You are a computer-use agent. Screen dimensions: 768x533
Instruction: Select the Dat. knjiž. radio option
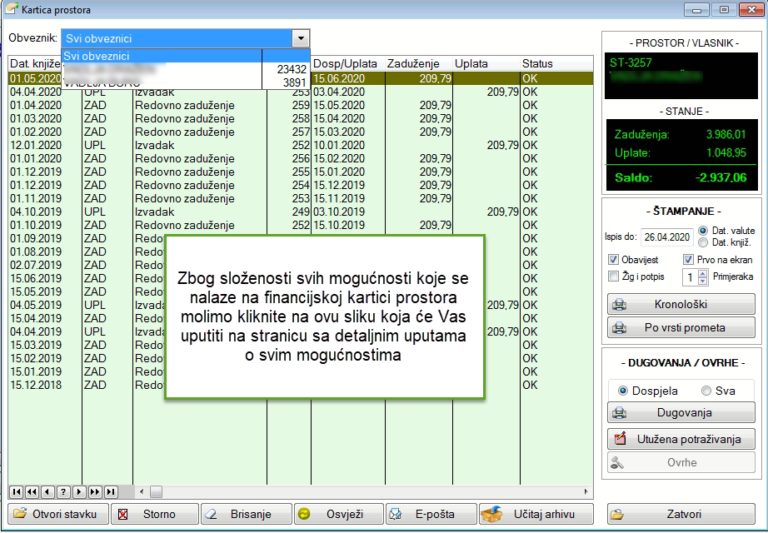tap(703, 242)
